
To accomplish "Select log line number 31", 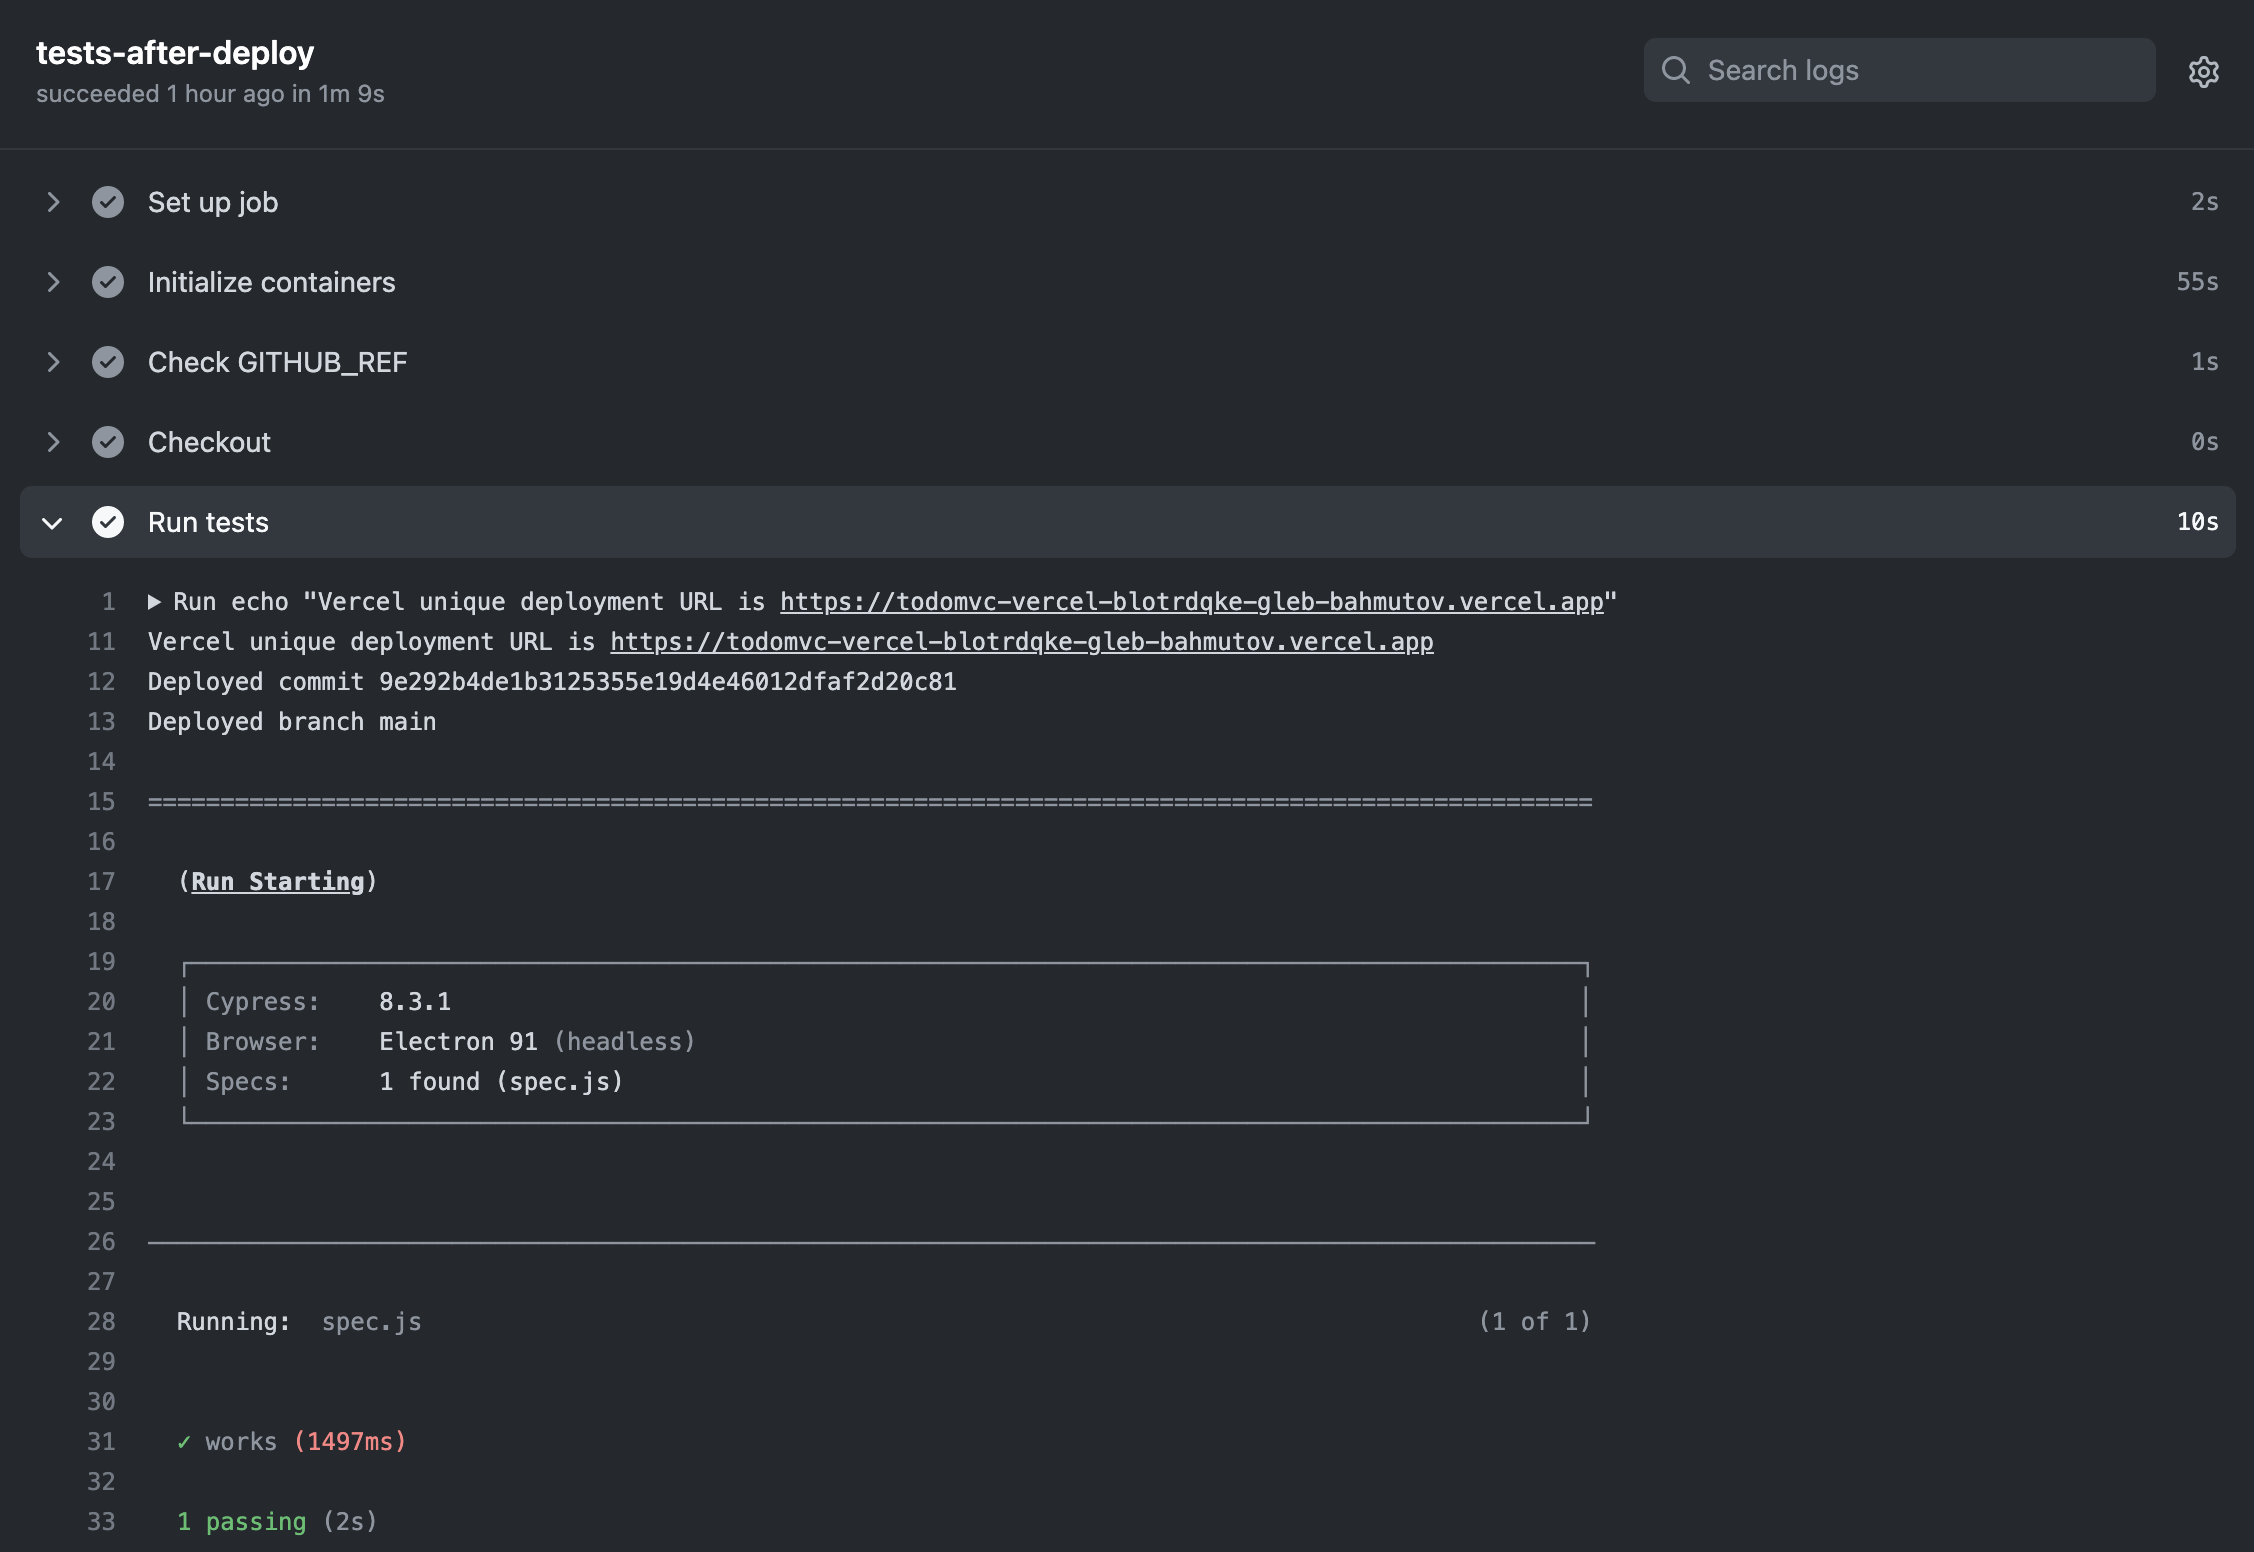I will pos(101,1442).
